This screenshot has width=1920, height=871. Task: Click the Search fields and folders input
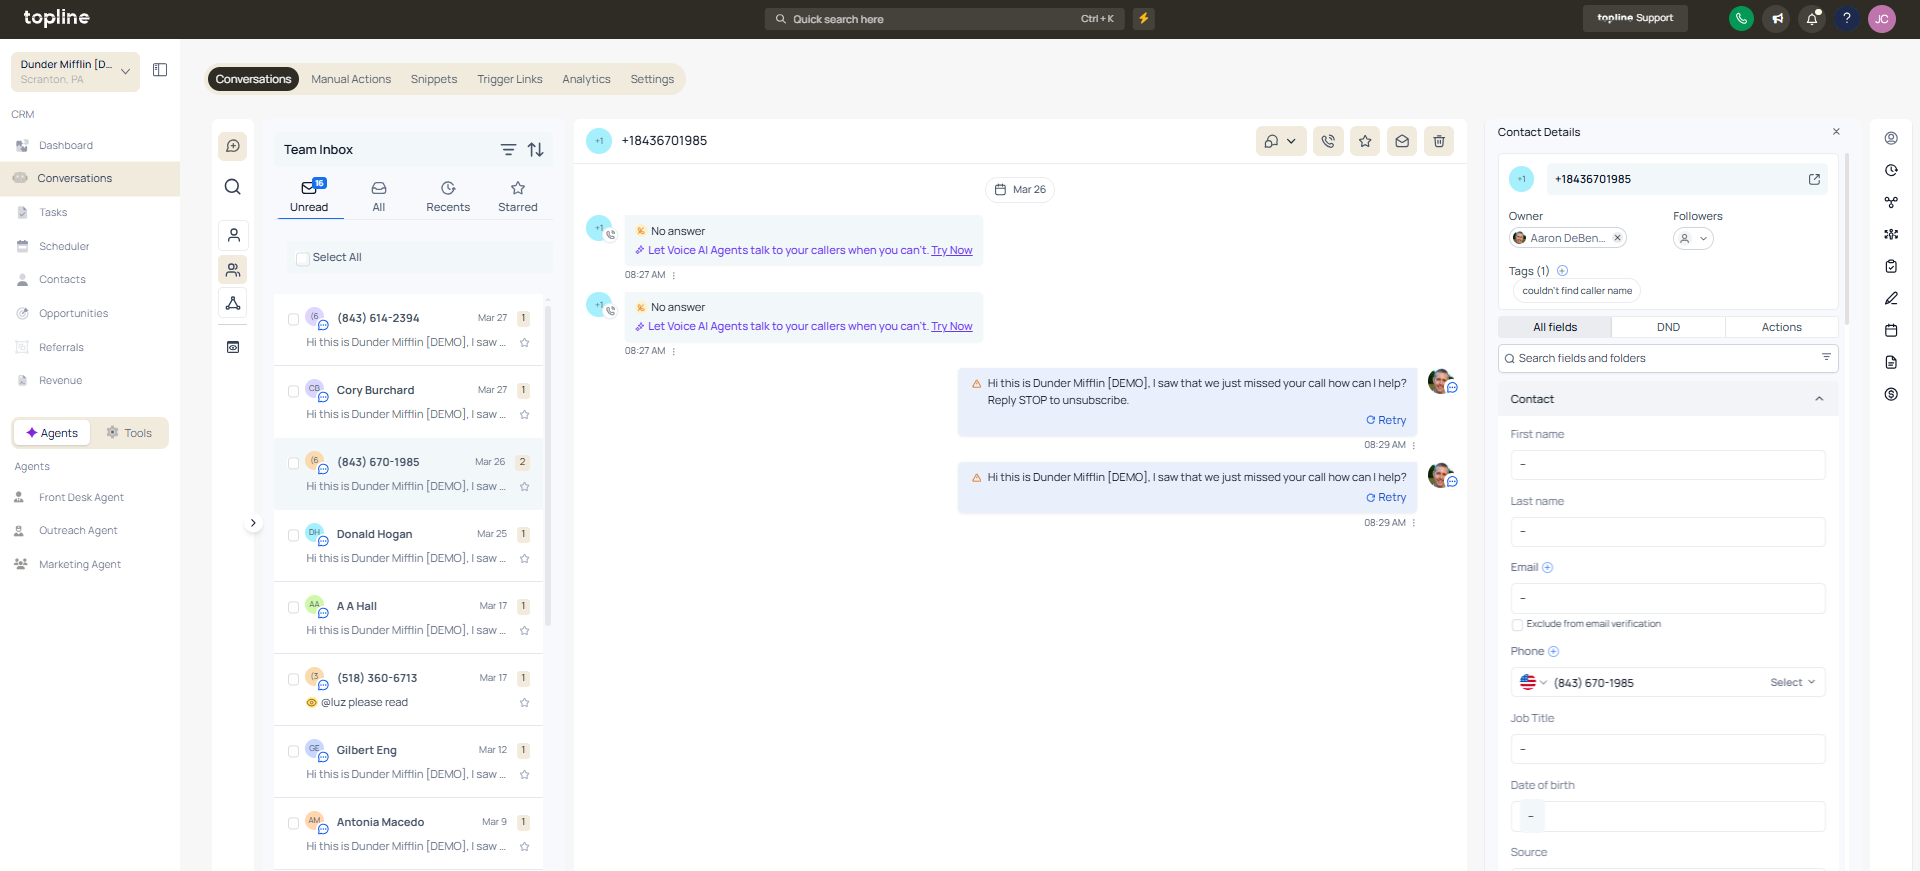click(1667, 358)
